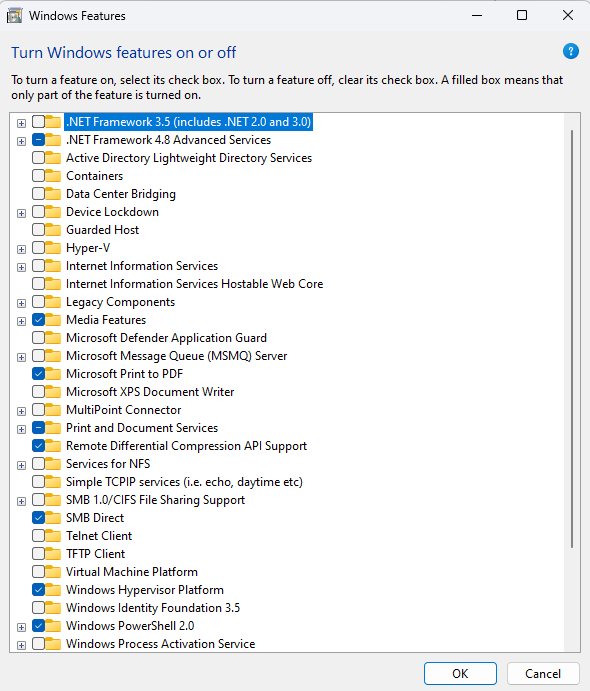Select Microsoft Message Queue (MSMQ) Server row
Viewport: 590px width, 691px height.
click(x=176, y=356)
